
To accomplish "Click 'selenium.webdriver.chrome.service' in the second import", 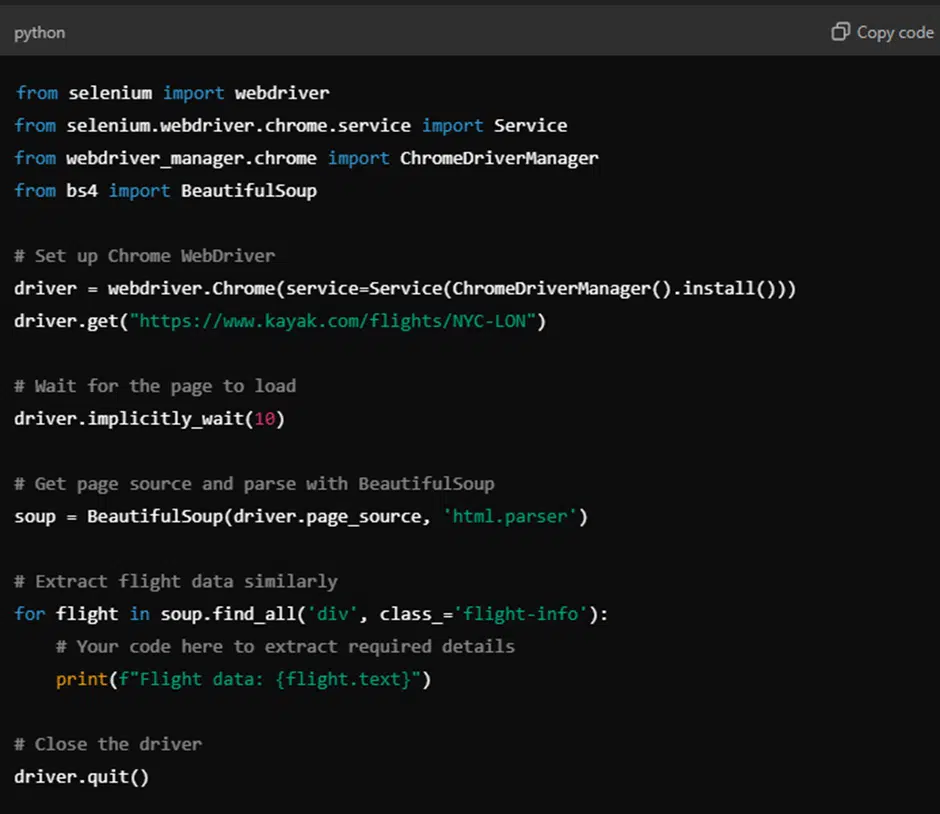I will coord(239,125).
